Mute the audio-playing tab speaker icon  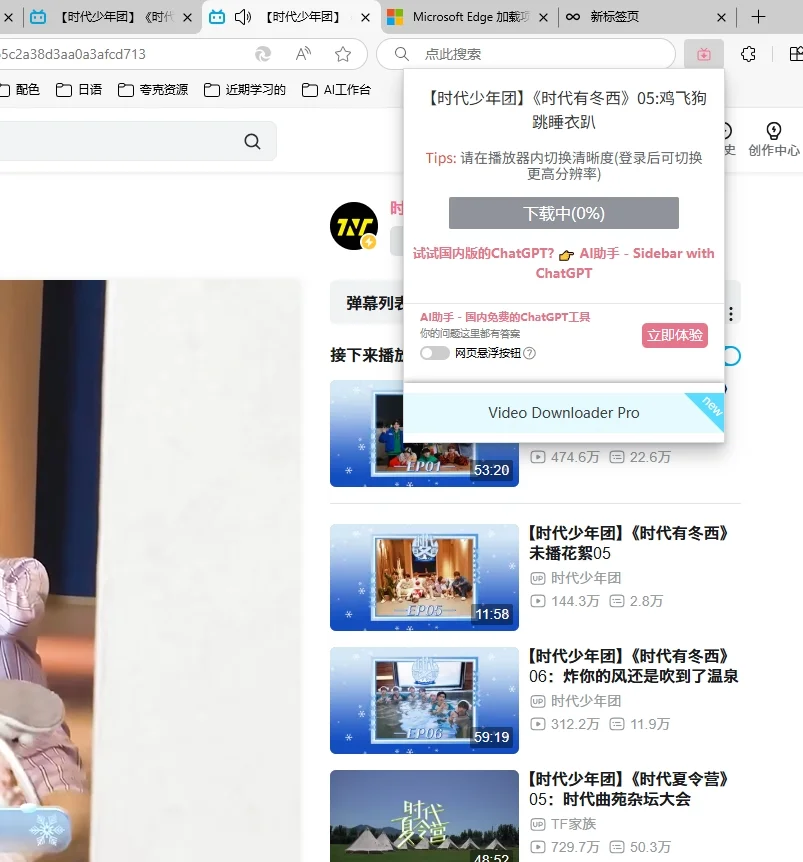[242, 17]
